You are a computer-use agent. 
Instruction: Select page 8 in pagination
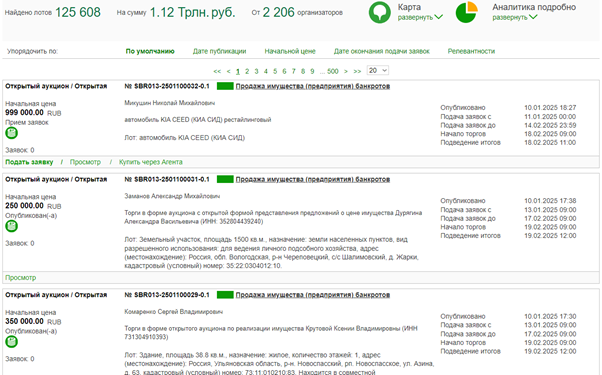[x=303, y=71]
